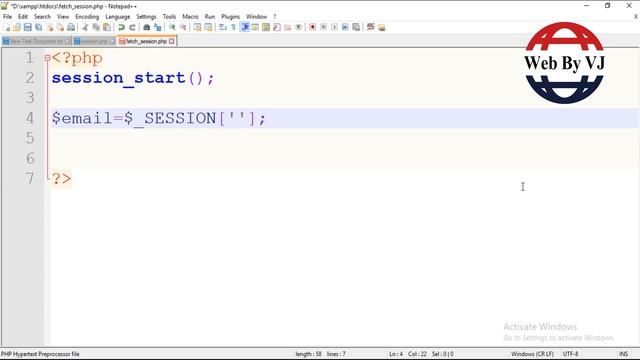Click the session_start(); code line
Viewport: 640px width, 360px height.
[x=133, y=78]
